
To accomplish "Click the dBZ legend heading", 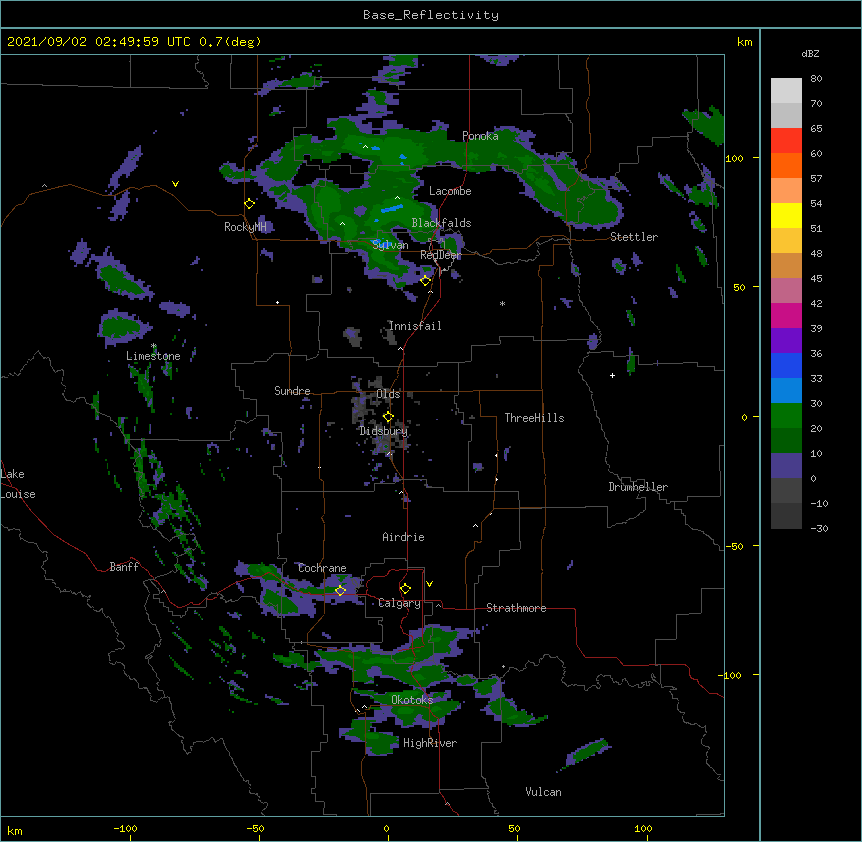I will click(x=810, y=53).
